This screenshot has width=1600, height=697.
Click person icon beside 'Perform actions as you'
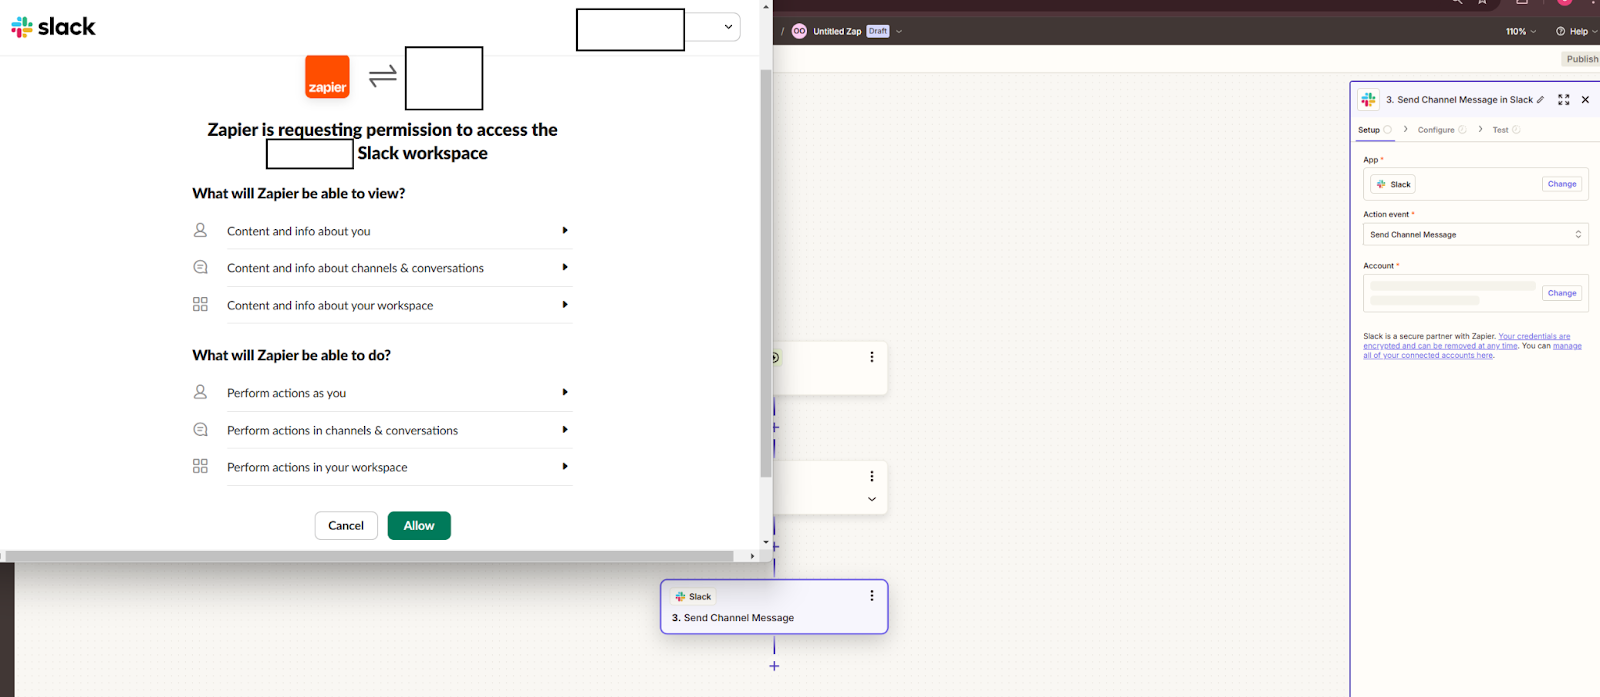[x=200, y=392]
